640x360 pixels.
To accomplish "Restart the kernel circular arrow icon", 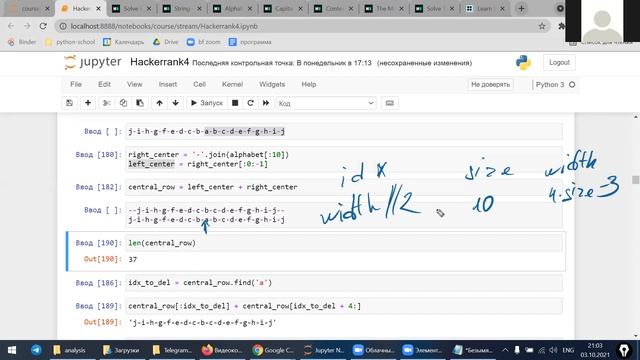I will [250, 103].
